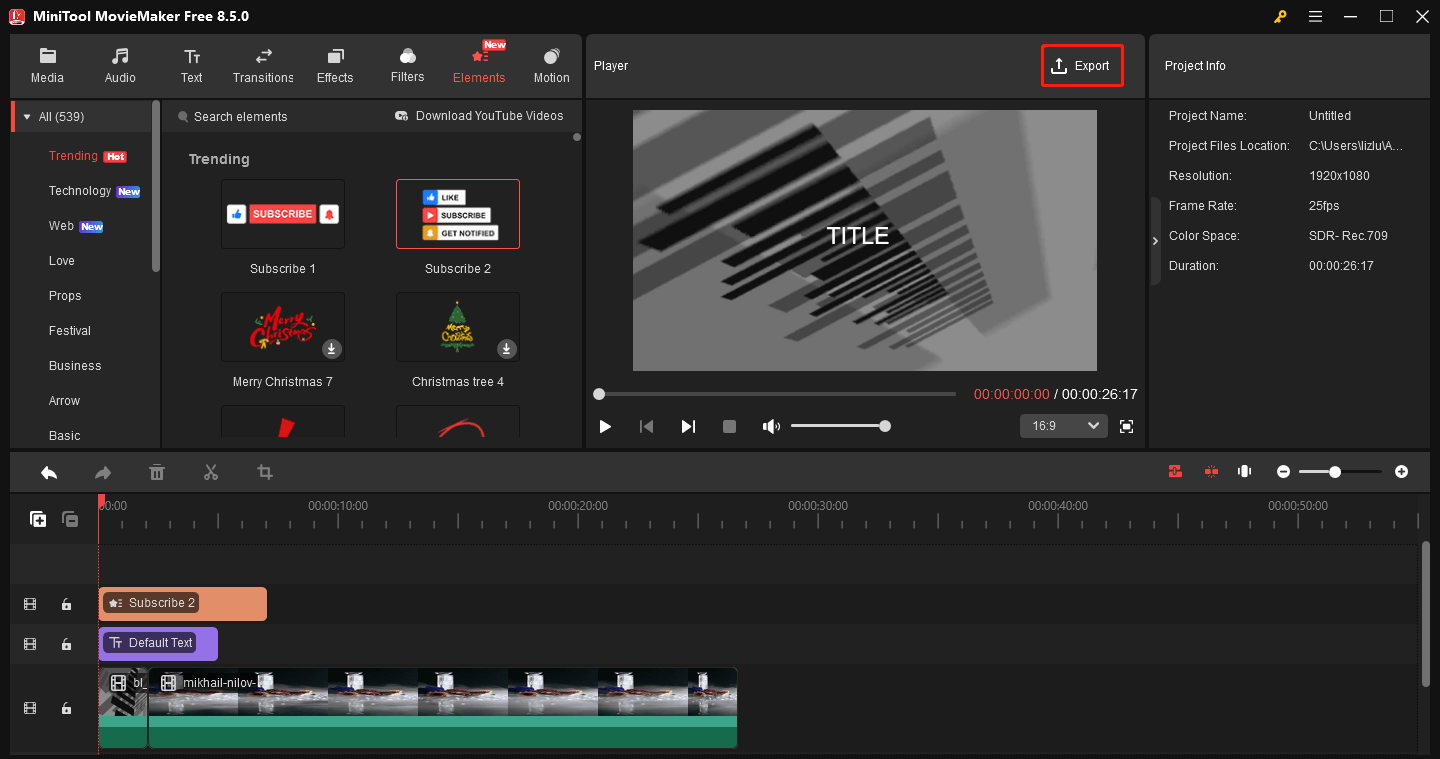Click the Redo arrow above the timeline

point(102,471)
